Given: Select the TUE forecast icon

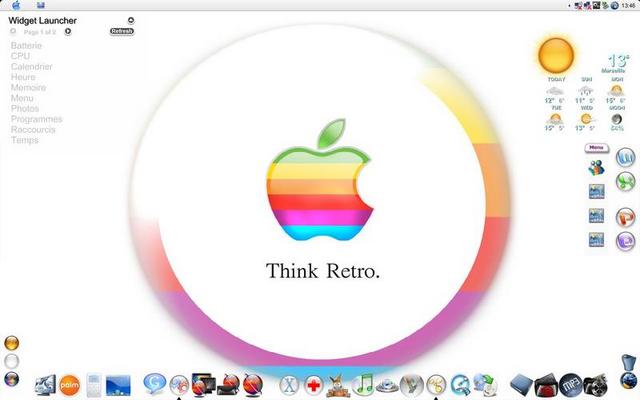Looking at the screenshot, I should click(x=555, y=119).
